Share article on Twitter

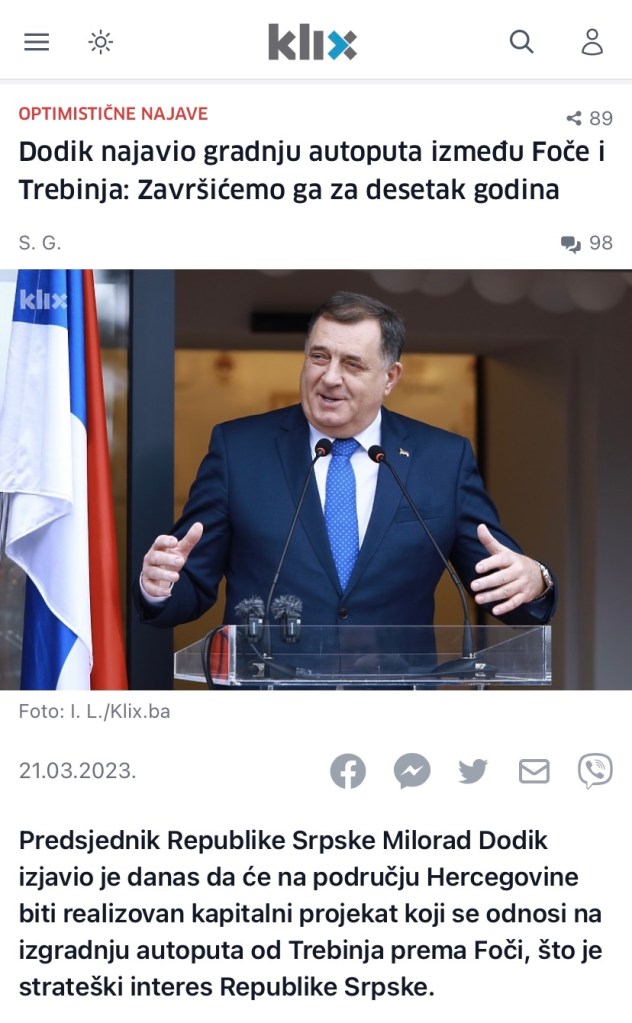click(473, 771)
